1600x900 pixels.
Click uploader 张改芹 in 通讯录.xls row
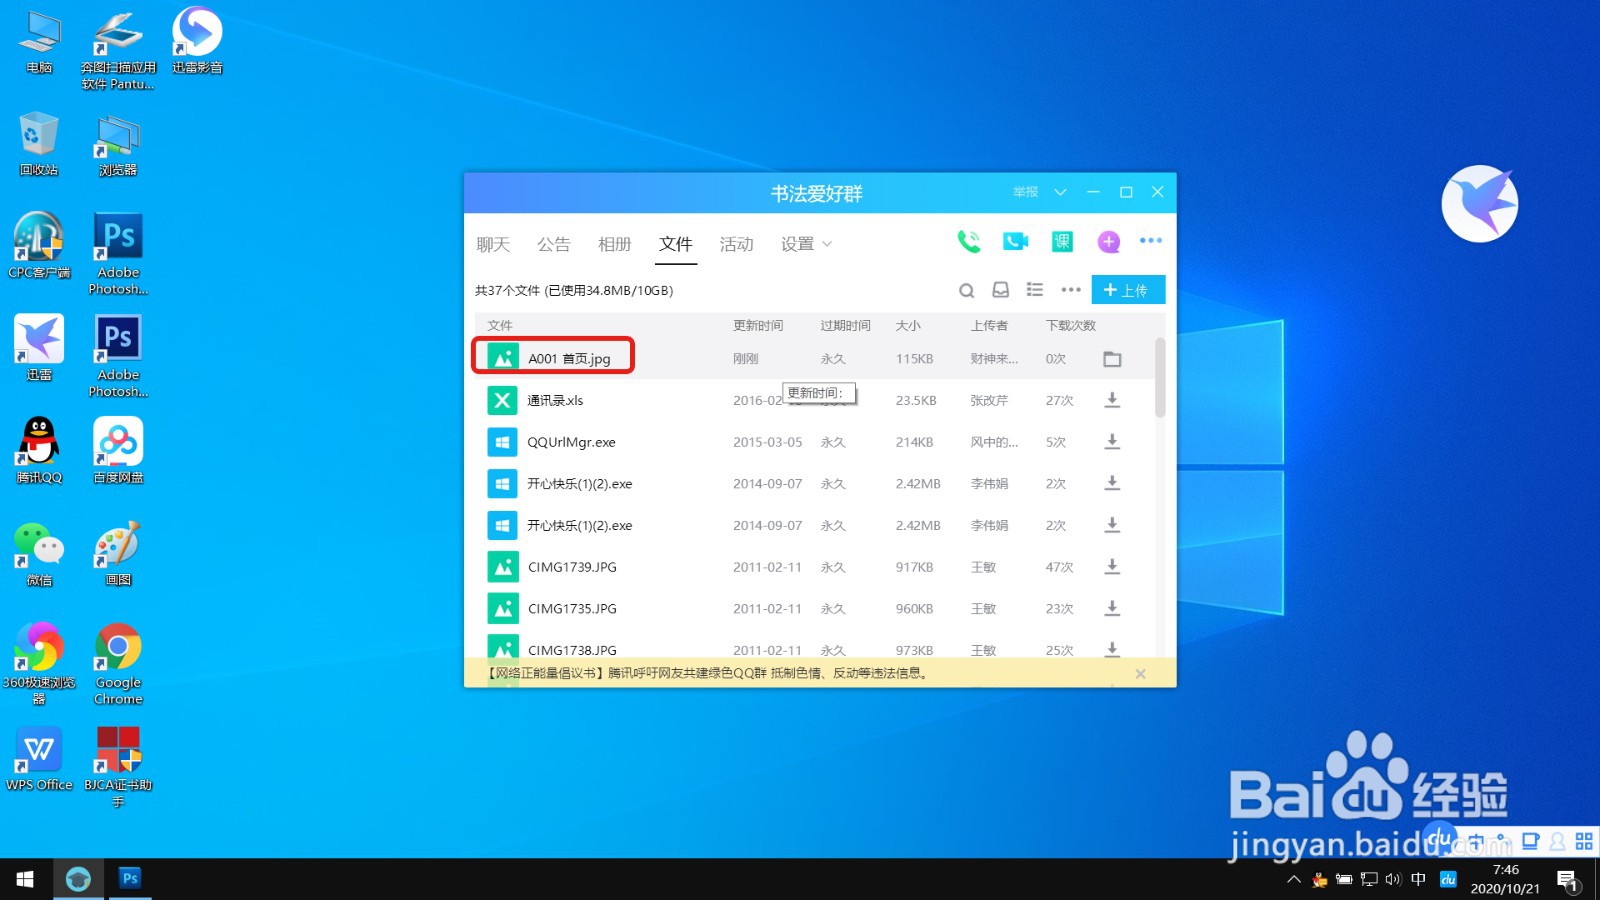pos(989,400)
